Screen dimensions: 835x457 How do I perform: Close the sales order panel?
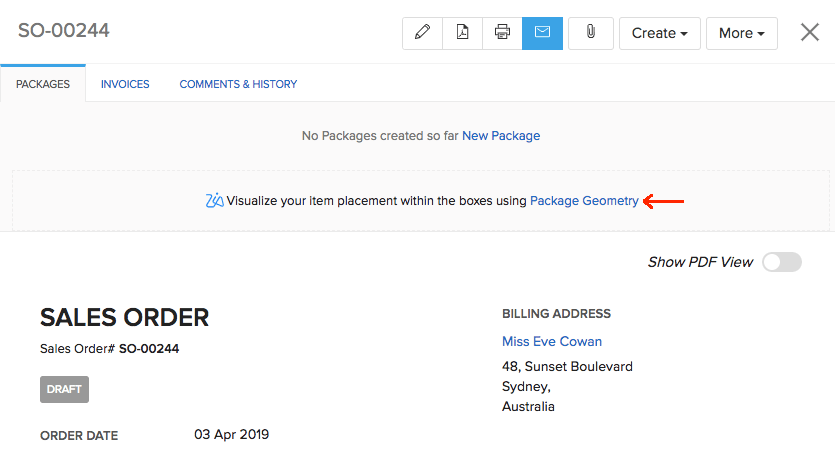(x=810, y=32)
